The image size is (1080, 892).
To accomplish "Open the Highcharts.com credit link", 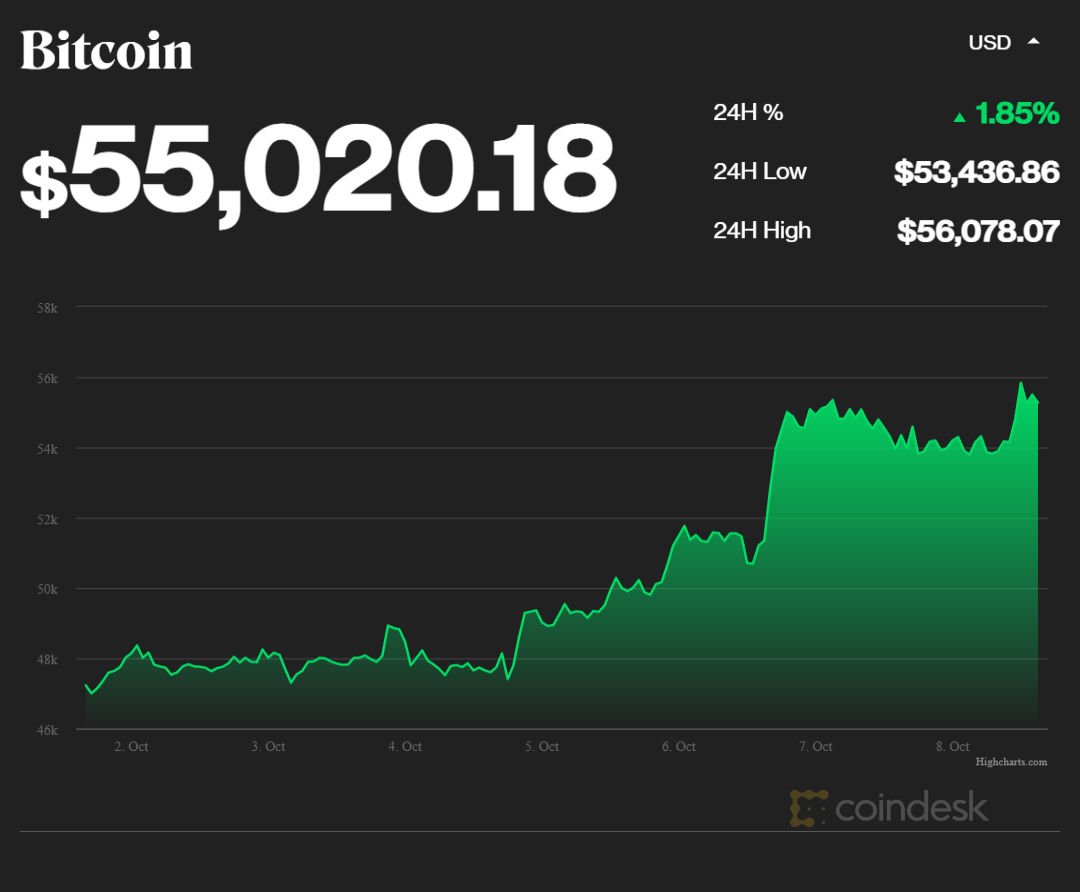I will 1011,762.
